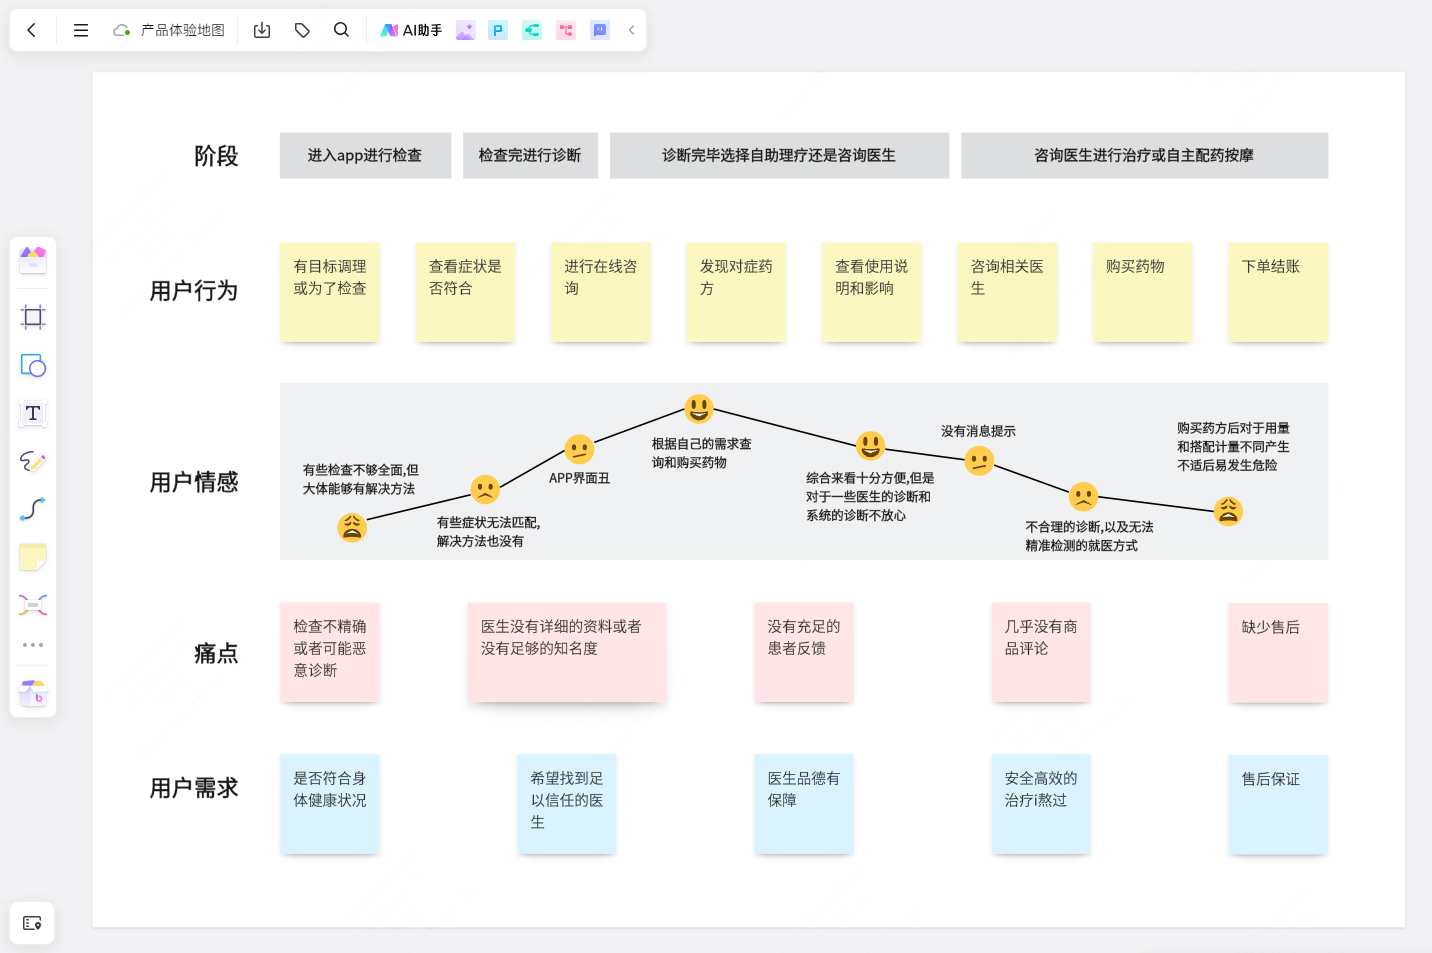Click the row label 用户需求
This screenshot has width=1432, height=953.
194,788
